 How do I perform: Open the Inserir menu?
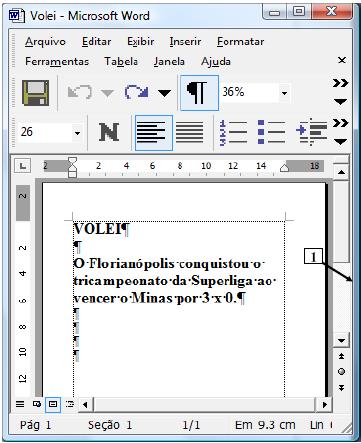(x=185, y=42)
